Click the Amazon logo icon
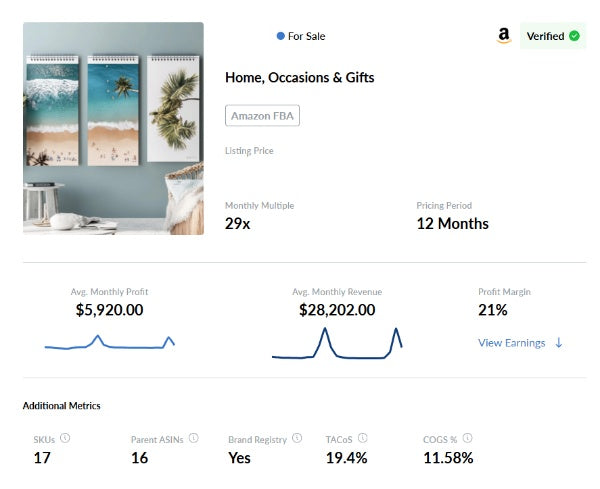Screen dimensions: 600x489 click(504, 36)
